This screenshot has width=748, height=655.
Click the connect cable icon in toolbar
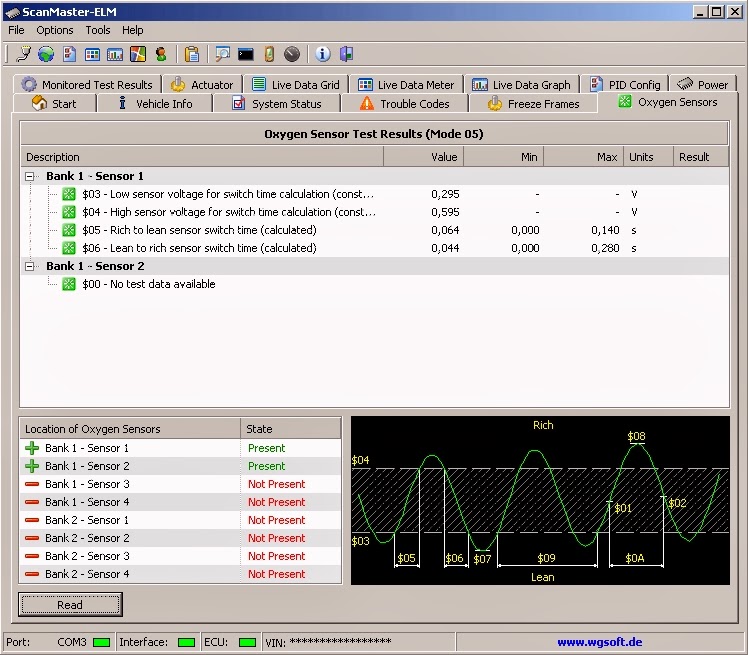click(x=23, y=54)
